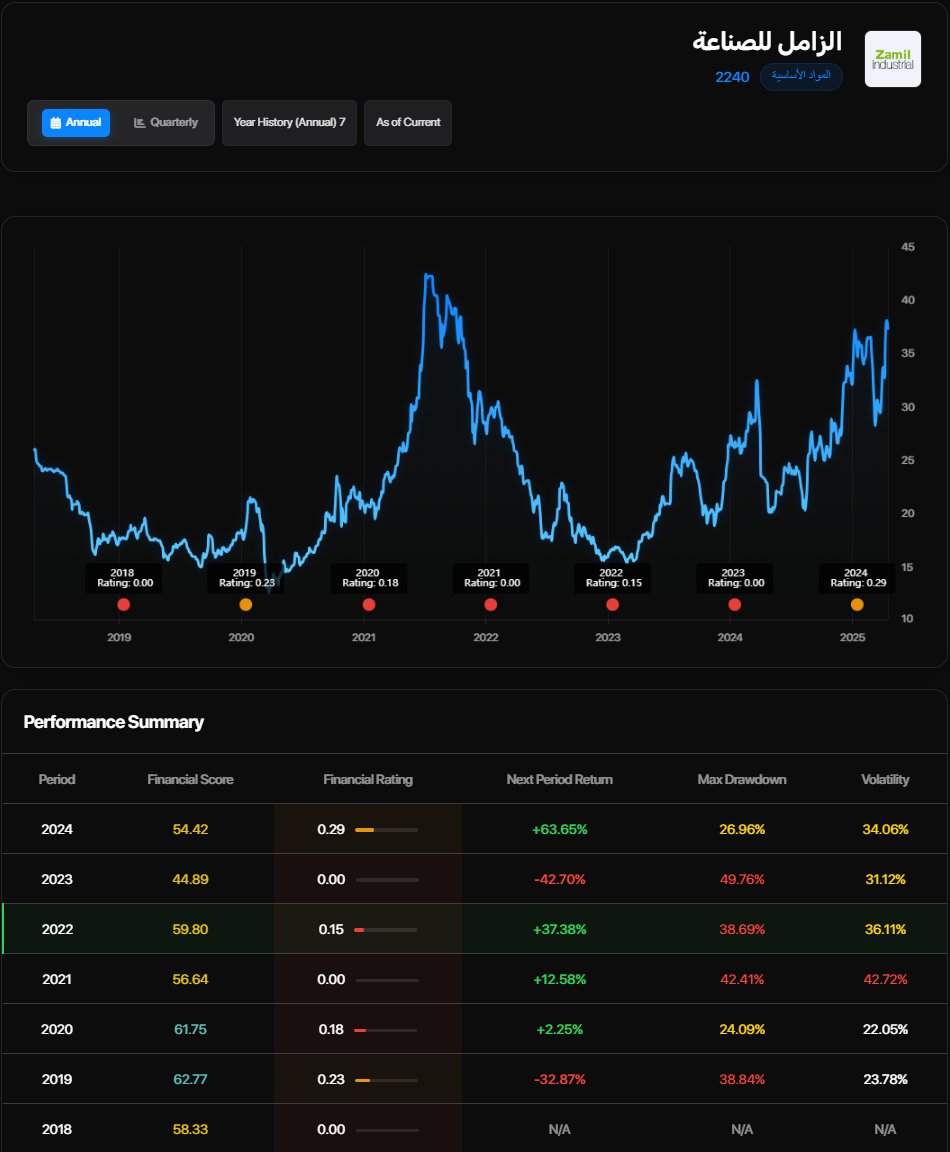950x1152 pixels.
Task: Click the Volatility column header
Action: tap(885, 780)
